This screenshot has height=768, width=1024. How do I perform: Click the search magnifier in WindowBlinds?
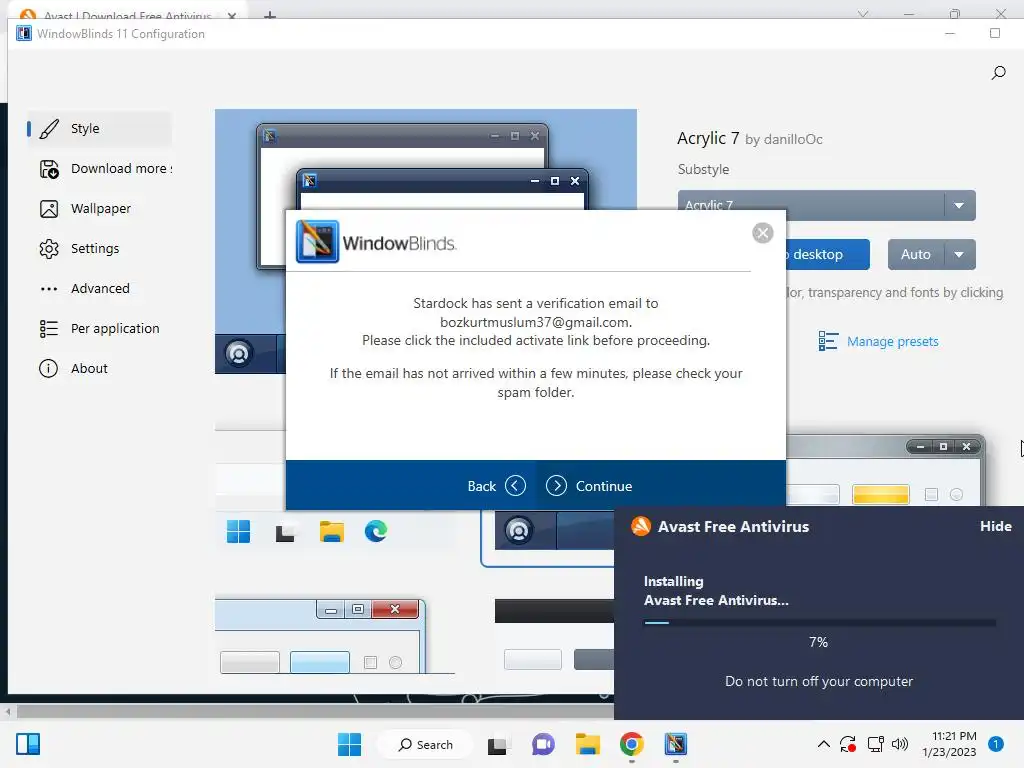coord(998,72)
